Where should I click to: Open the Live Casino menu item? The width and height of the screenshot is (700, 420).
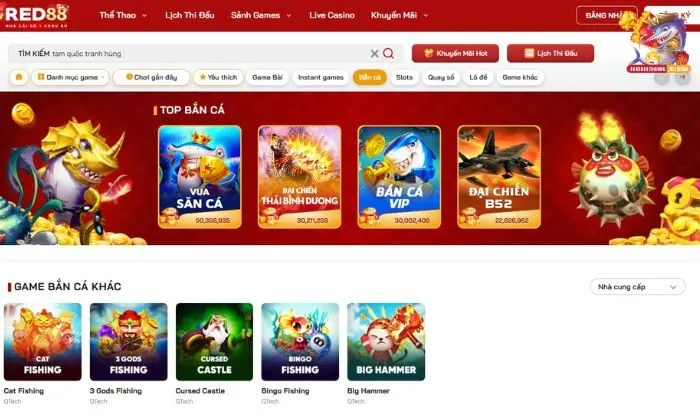tap(332, 15)
